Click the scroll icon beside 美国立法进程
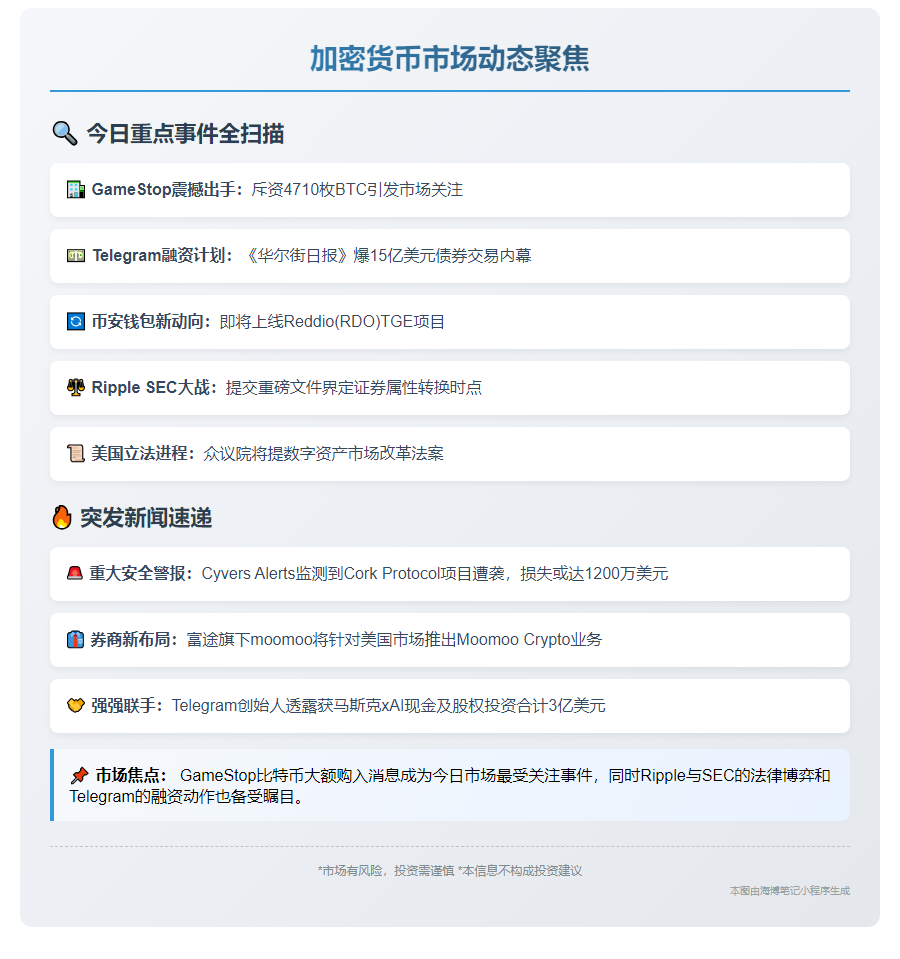 click(76, 454)
